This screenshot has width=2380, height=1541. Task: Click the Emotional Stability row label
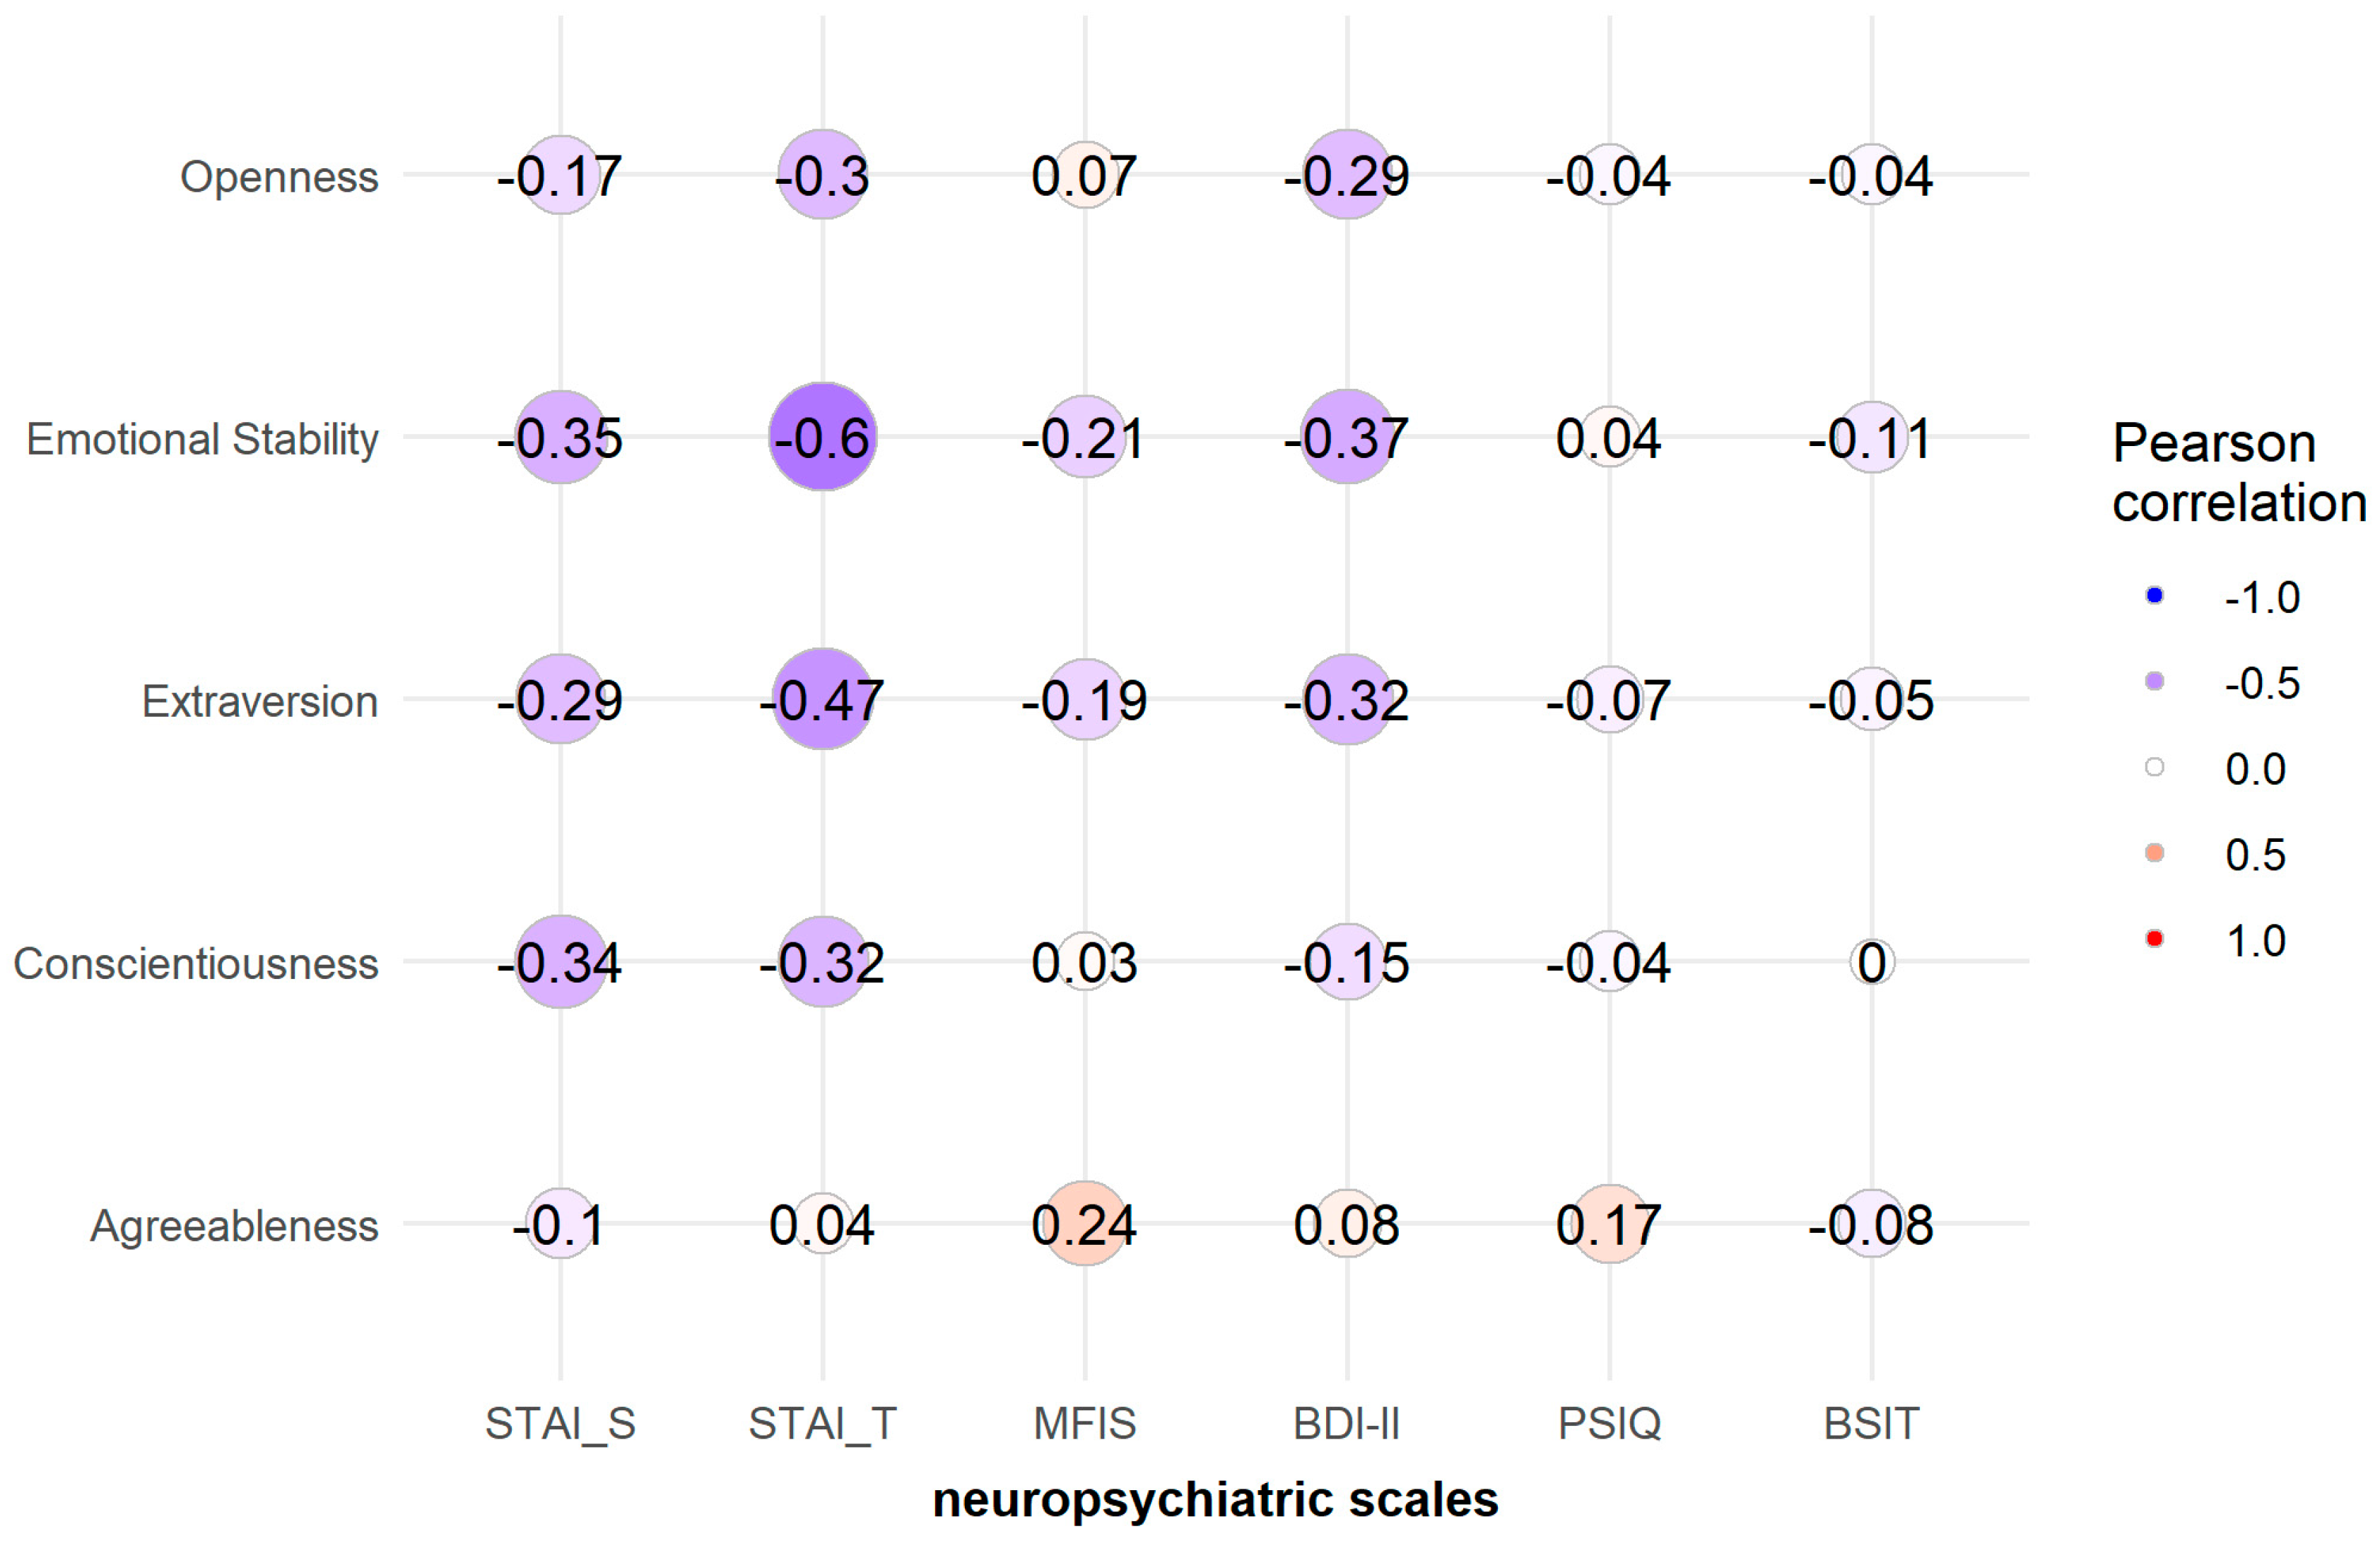pyautogui.click(x=202, y=439)
